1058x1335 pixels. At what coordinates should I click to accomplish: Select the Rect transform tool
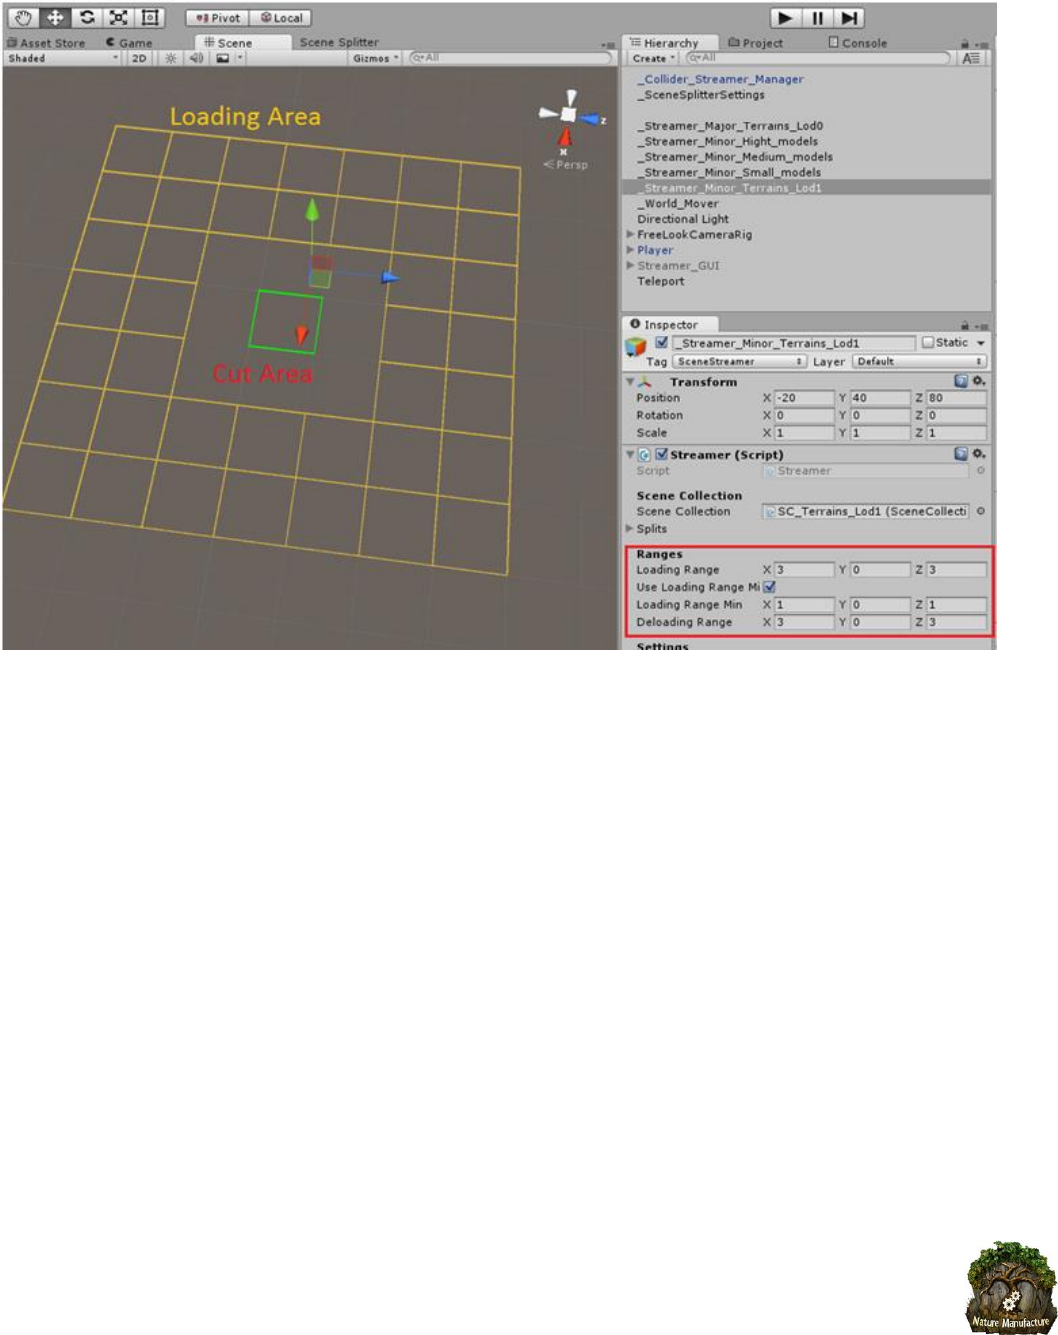click(x=150, y=18)
